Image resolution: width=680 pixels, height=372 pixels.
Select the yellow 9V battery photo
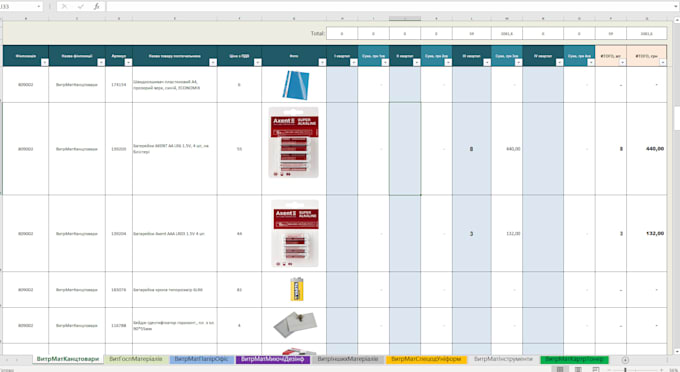point(297,289)
